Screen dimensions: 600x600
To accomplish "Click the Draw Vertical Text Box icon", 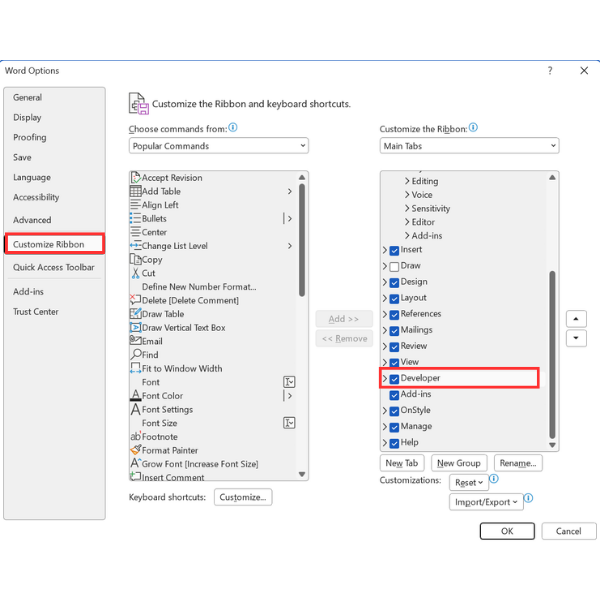I will 135,328.
